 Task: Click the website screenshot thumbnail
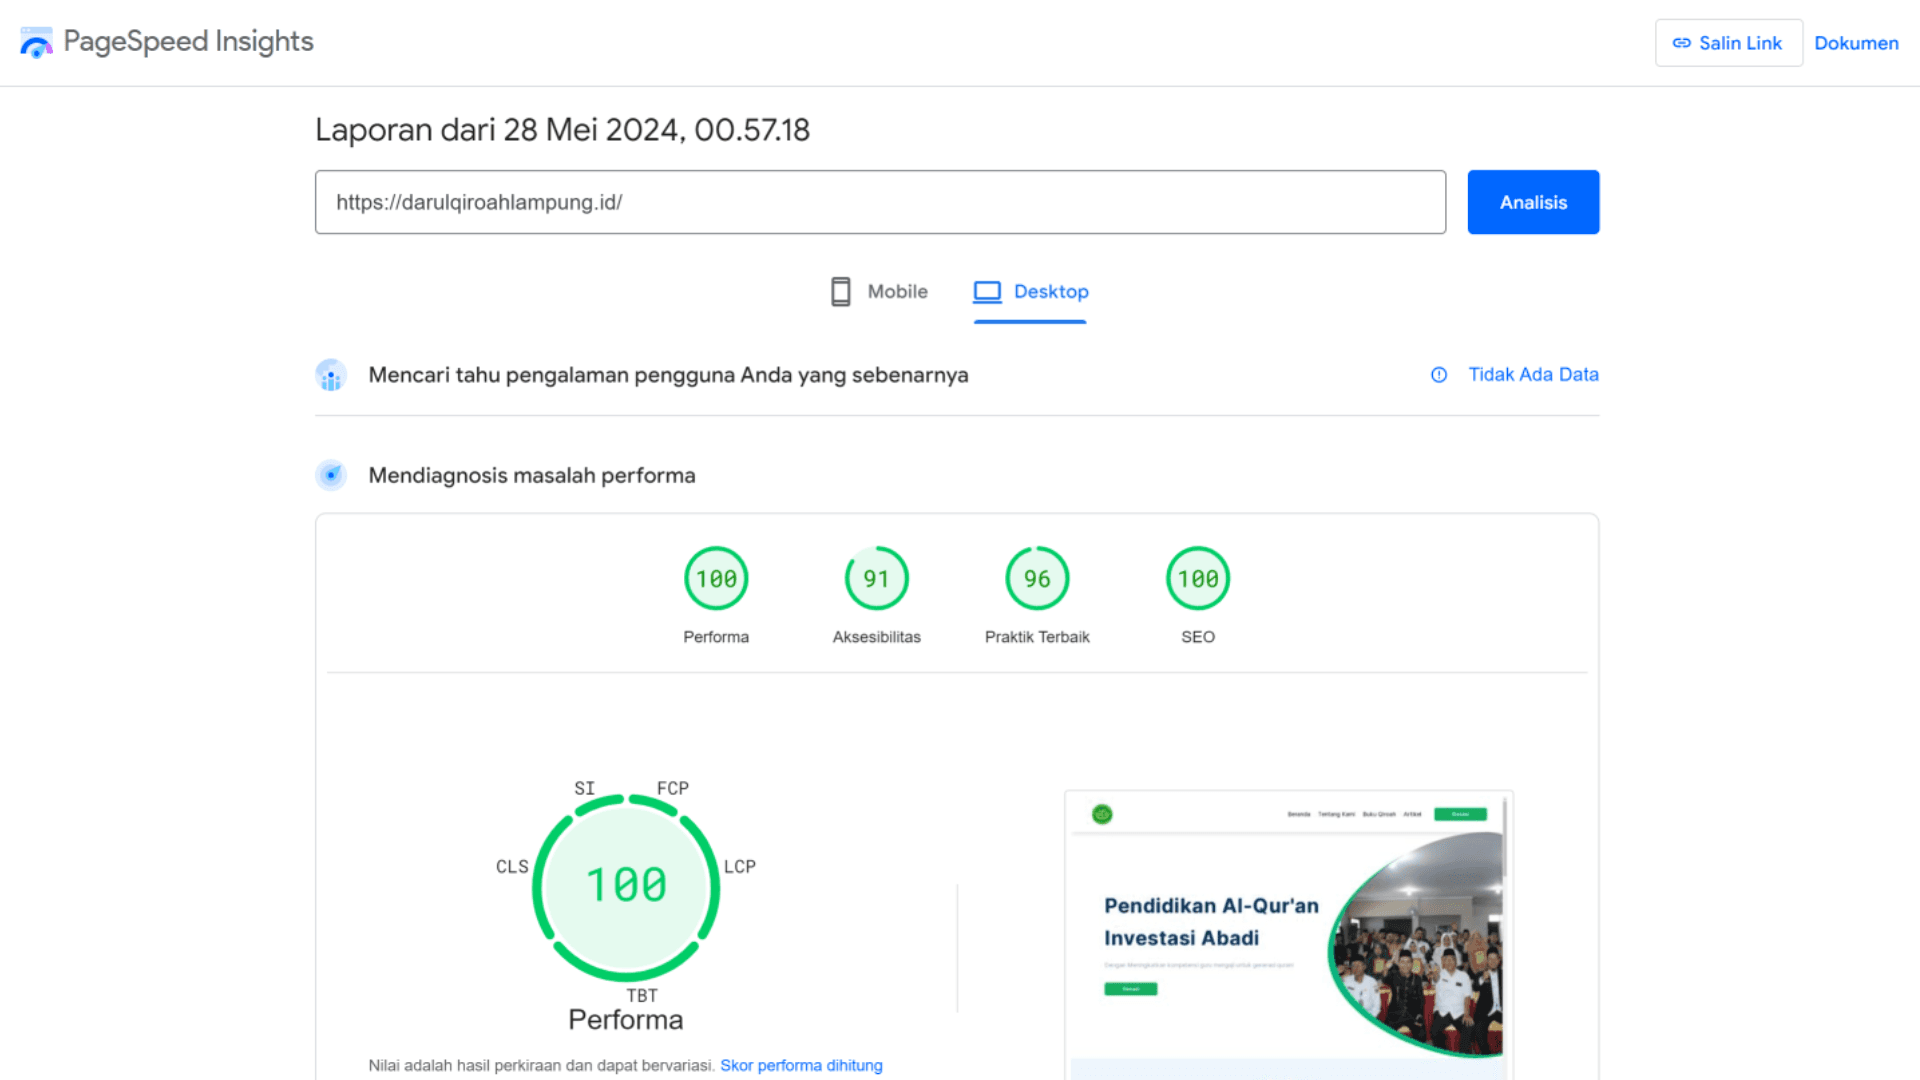pyautogui.click(x=1289, y=935)
